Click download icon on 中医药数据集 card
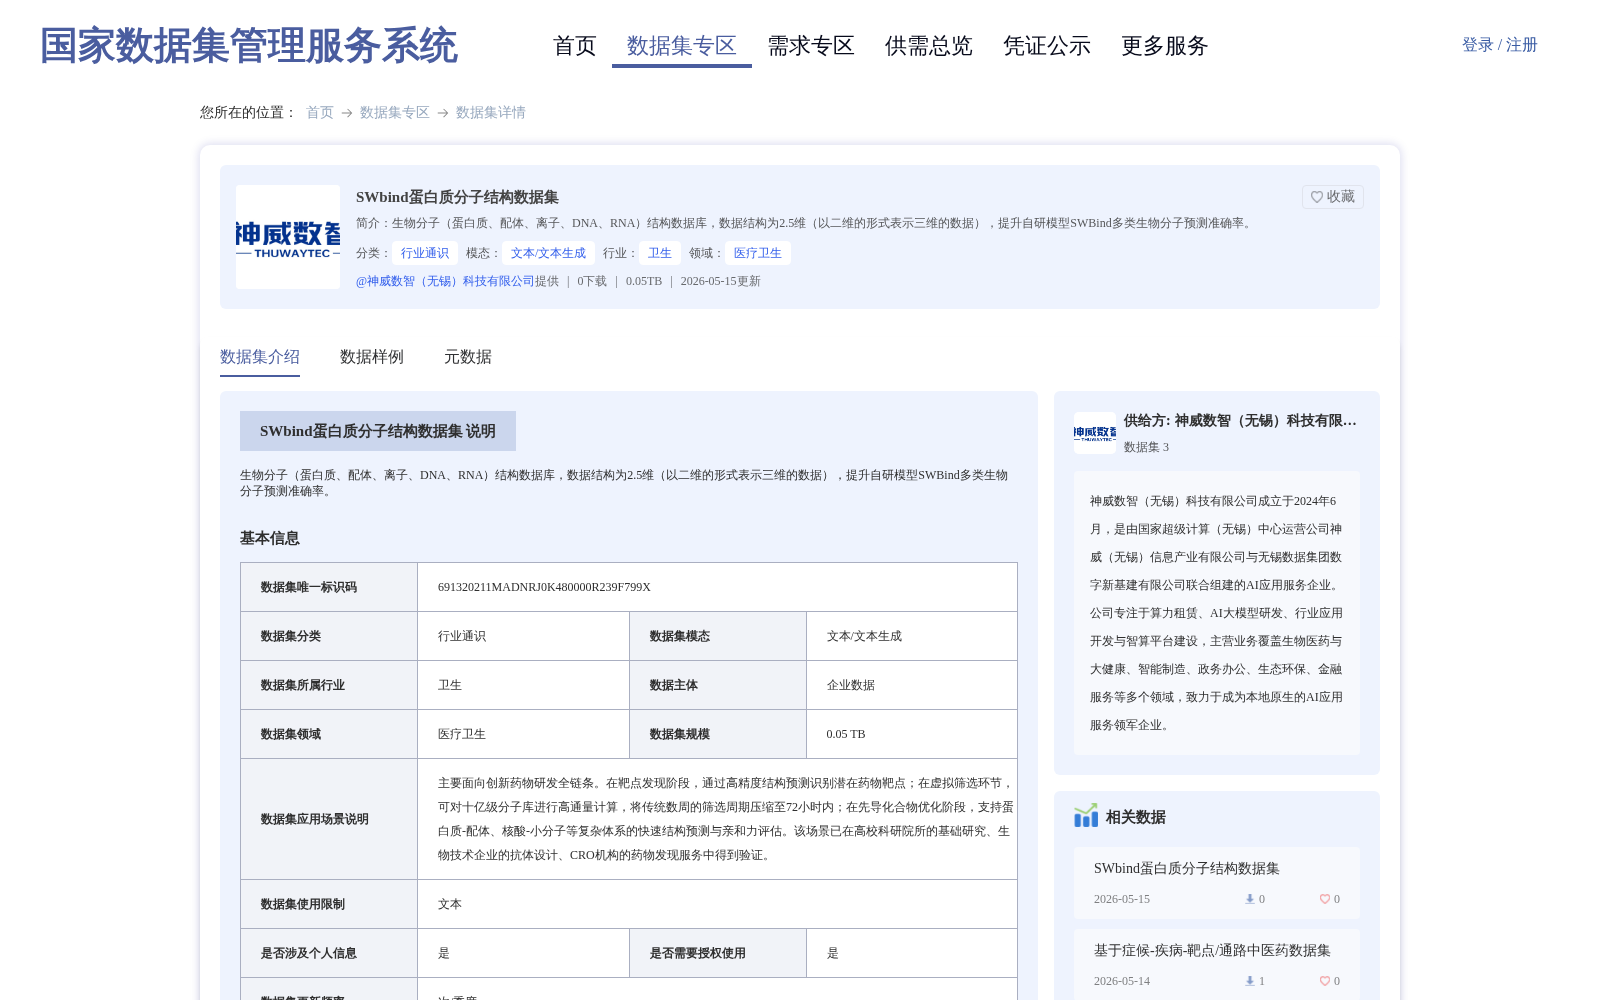Image resolution: width=1600 pixels, height=1000 pixels. click(x=1249, y=981)
